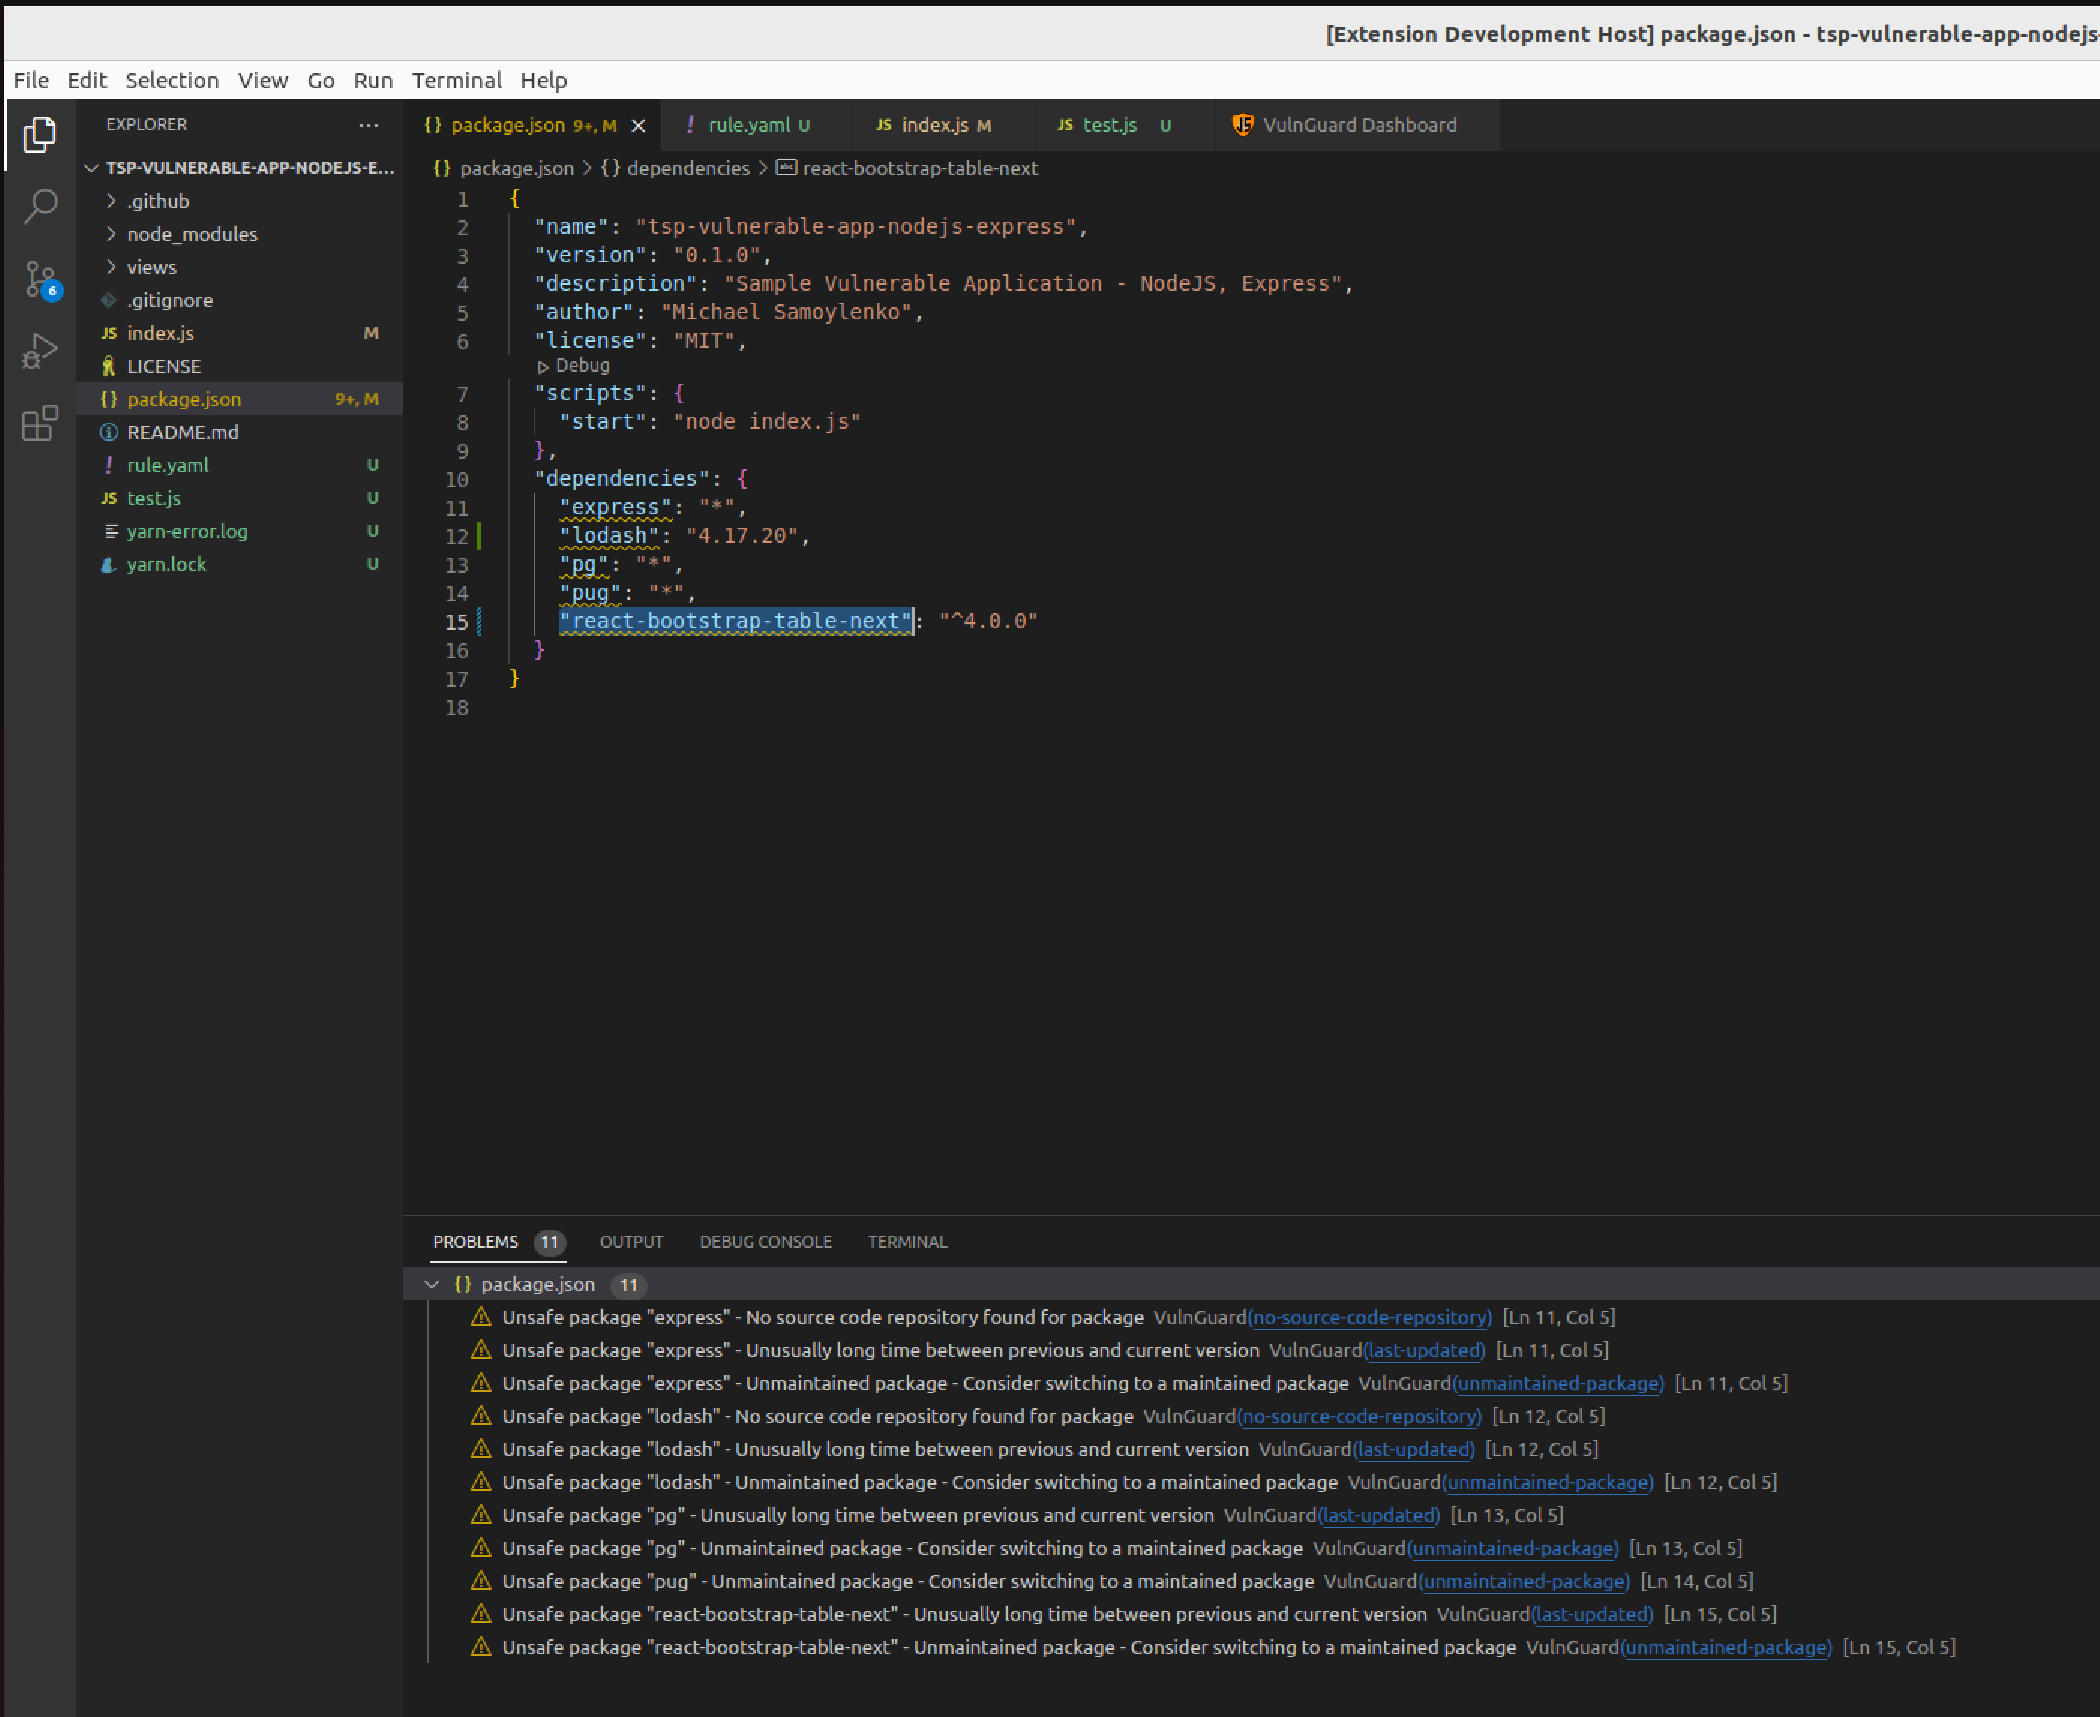Open the Search view in activity bar

(40, 207)
